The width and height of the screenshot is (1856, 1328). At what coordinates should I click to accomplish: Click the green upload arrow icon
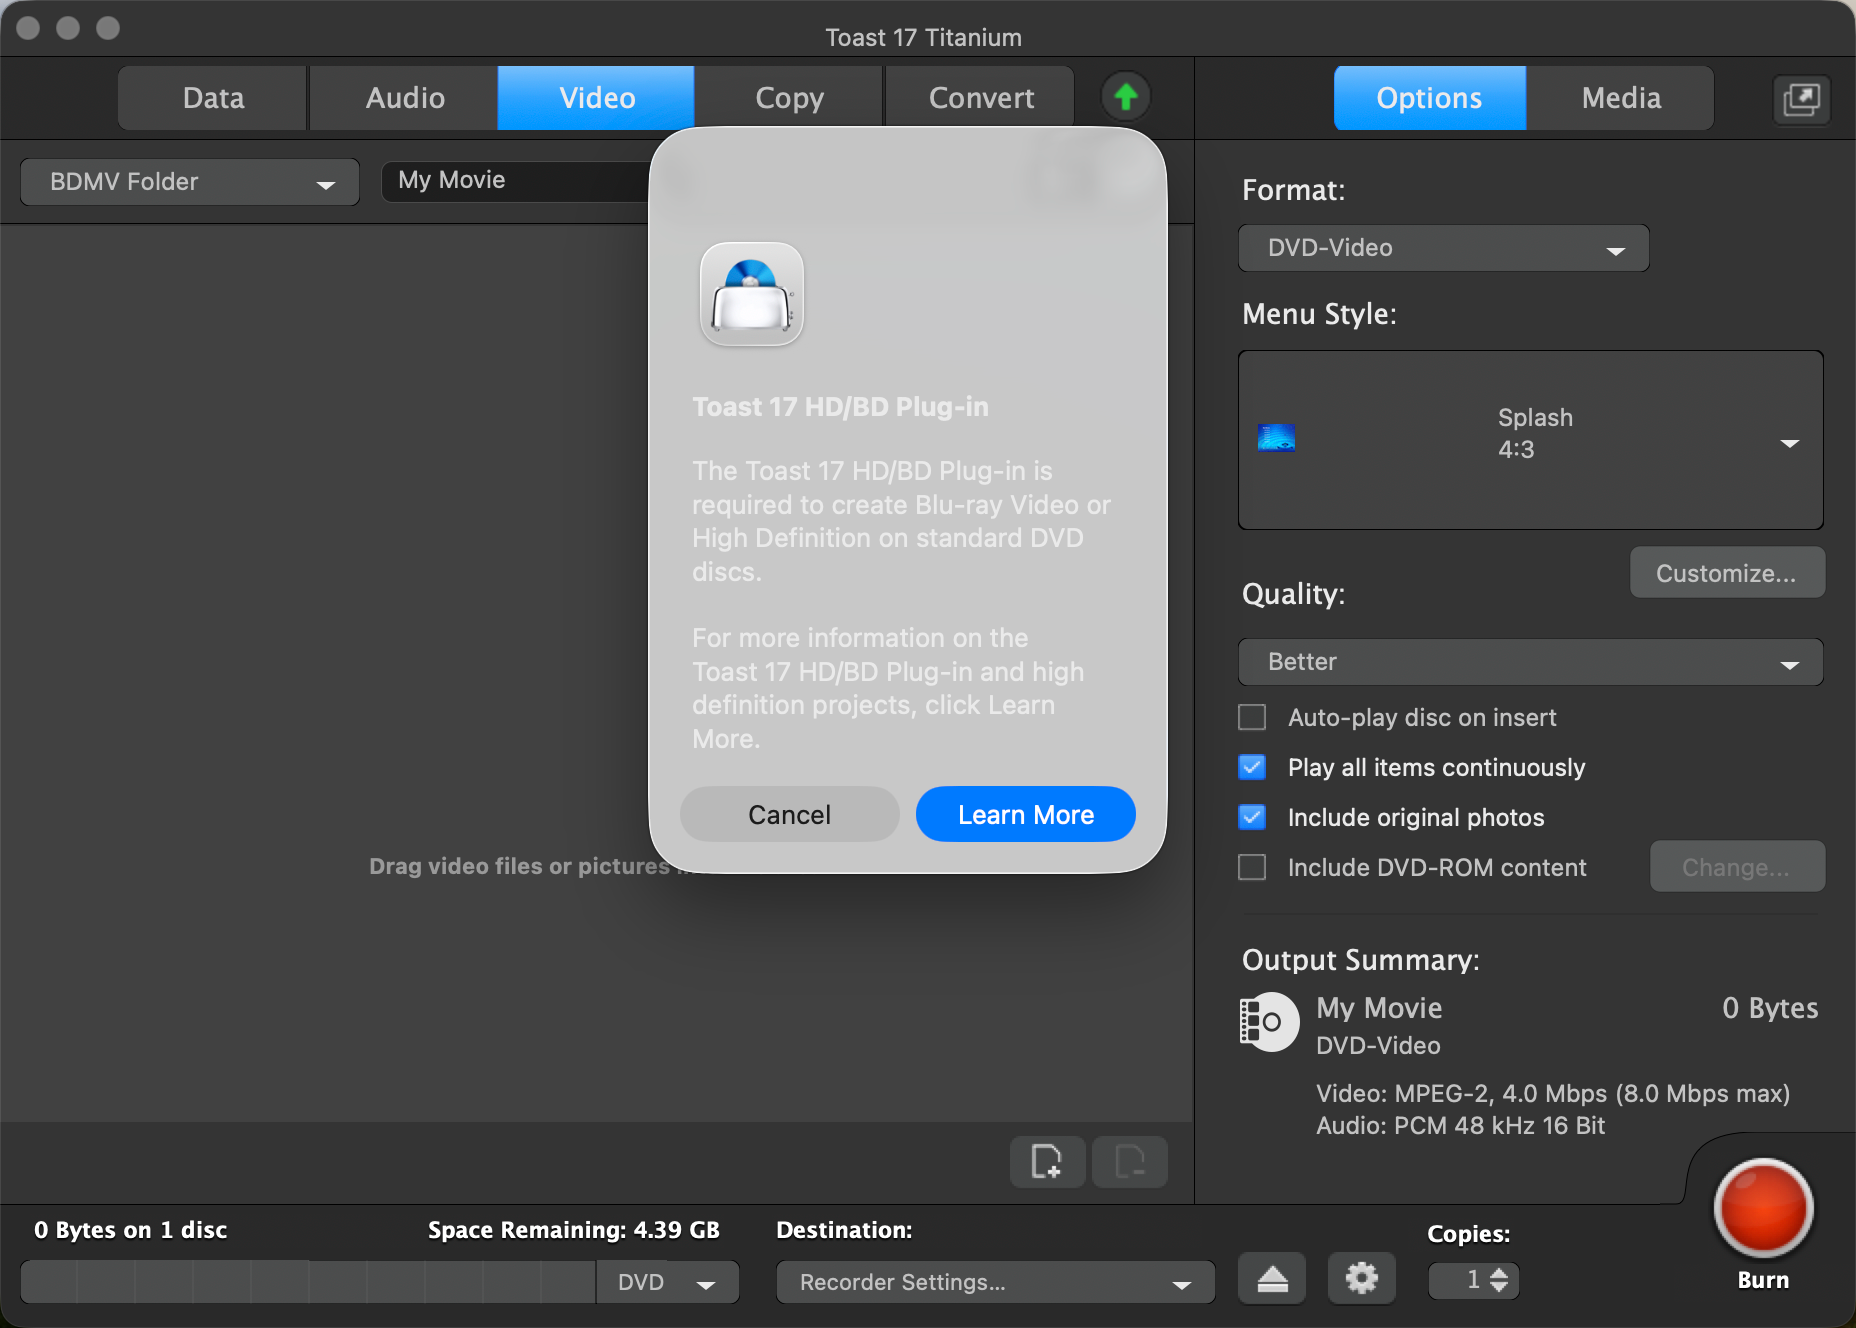tap(1126, 97)
